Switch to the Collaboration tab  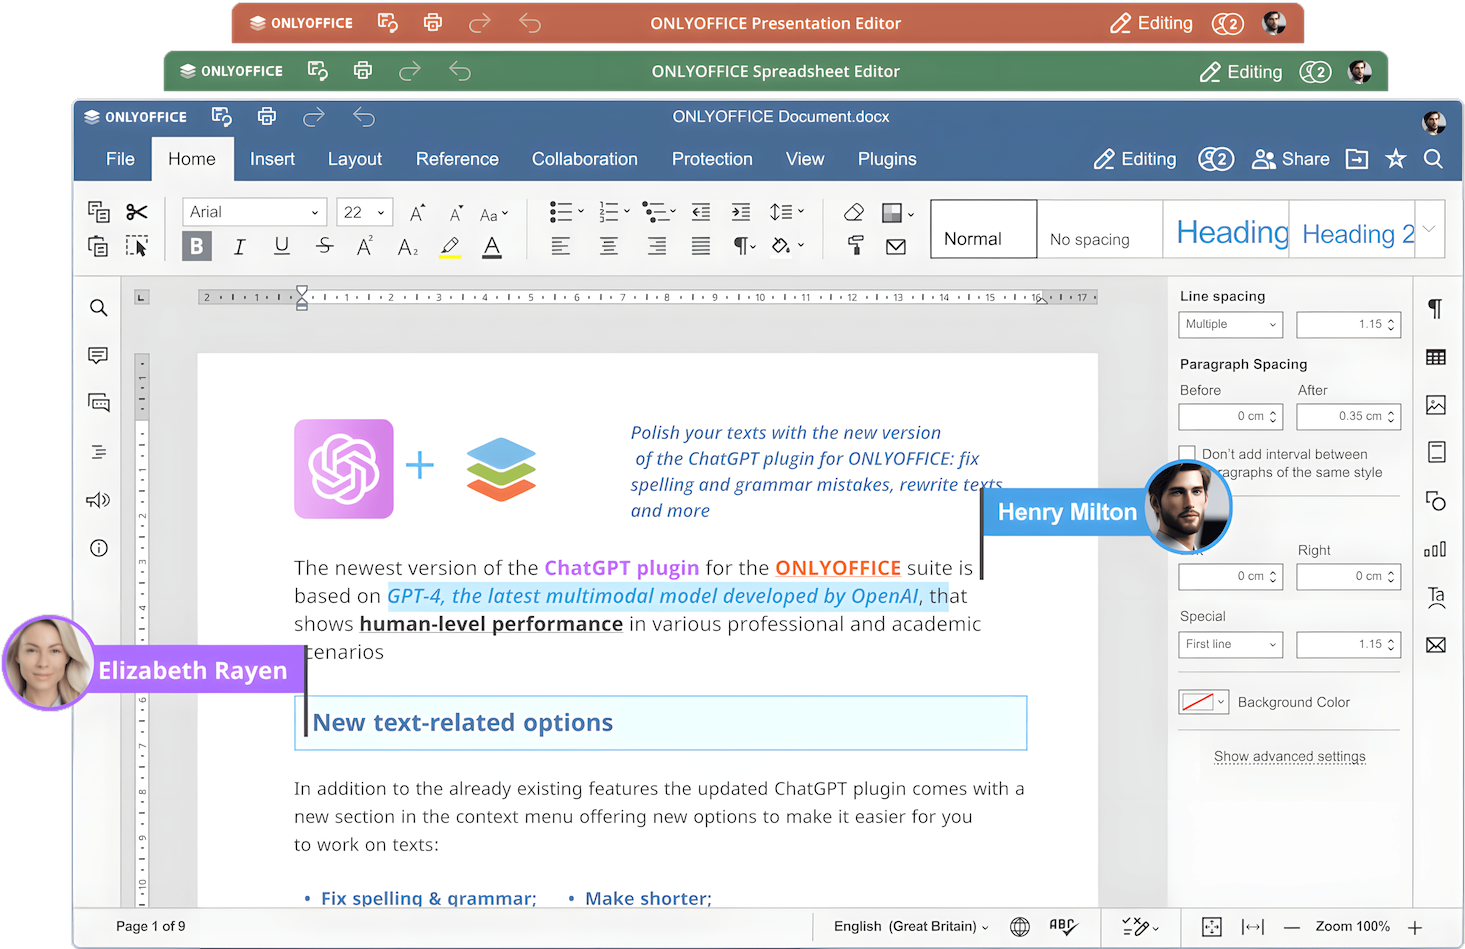click(x=585, y=159)
